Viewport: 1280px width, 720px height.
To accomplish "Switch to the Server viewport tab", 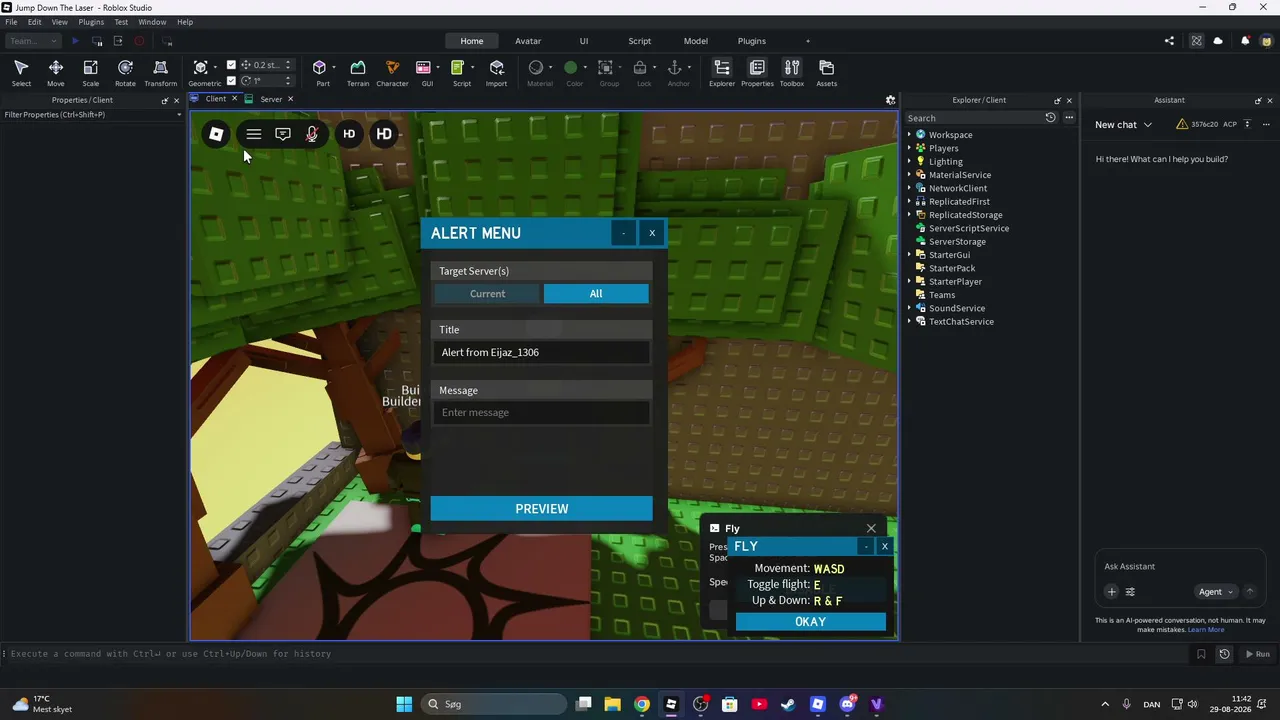I will click(271, 99).
